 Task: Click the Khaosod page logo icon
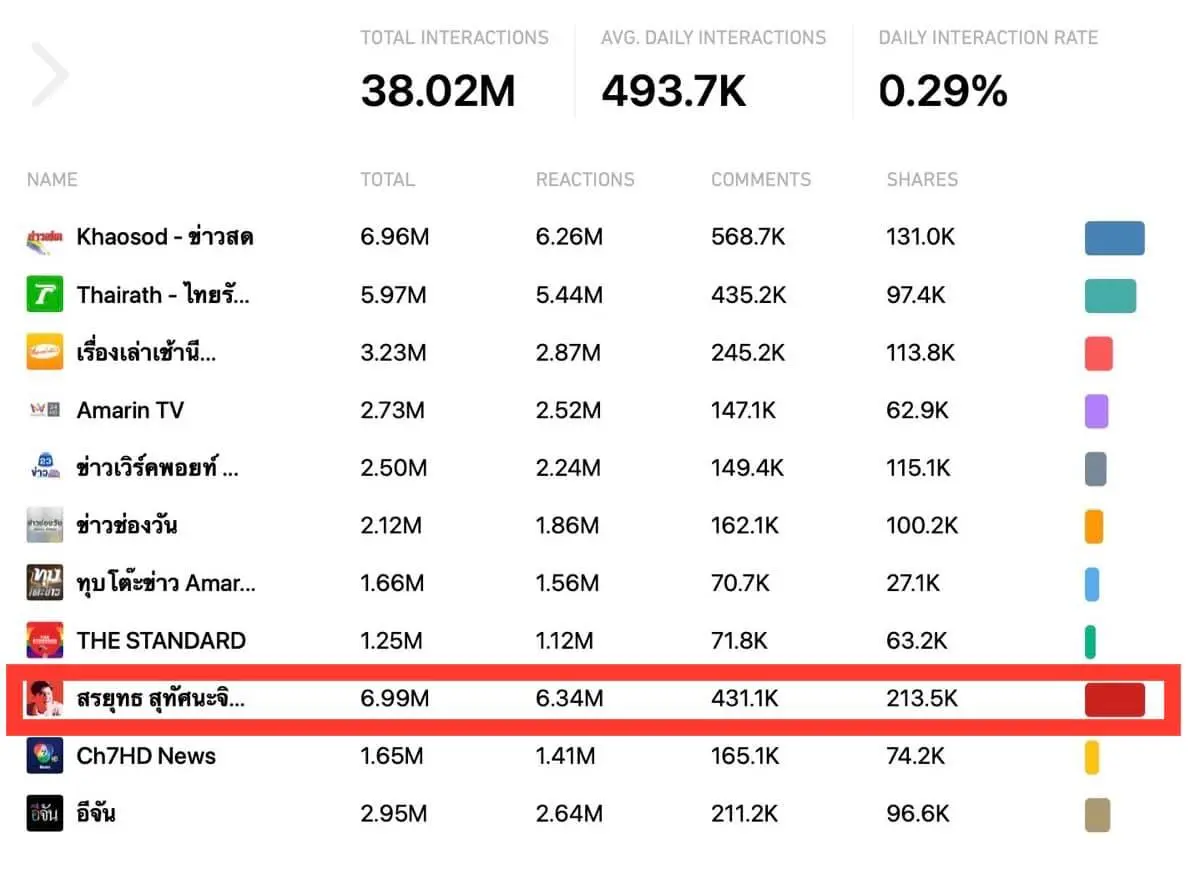44,239
